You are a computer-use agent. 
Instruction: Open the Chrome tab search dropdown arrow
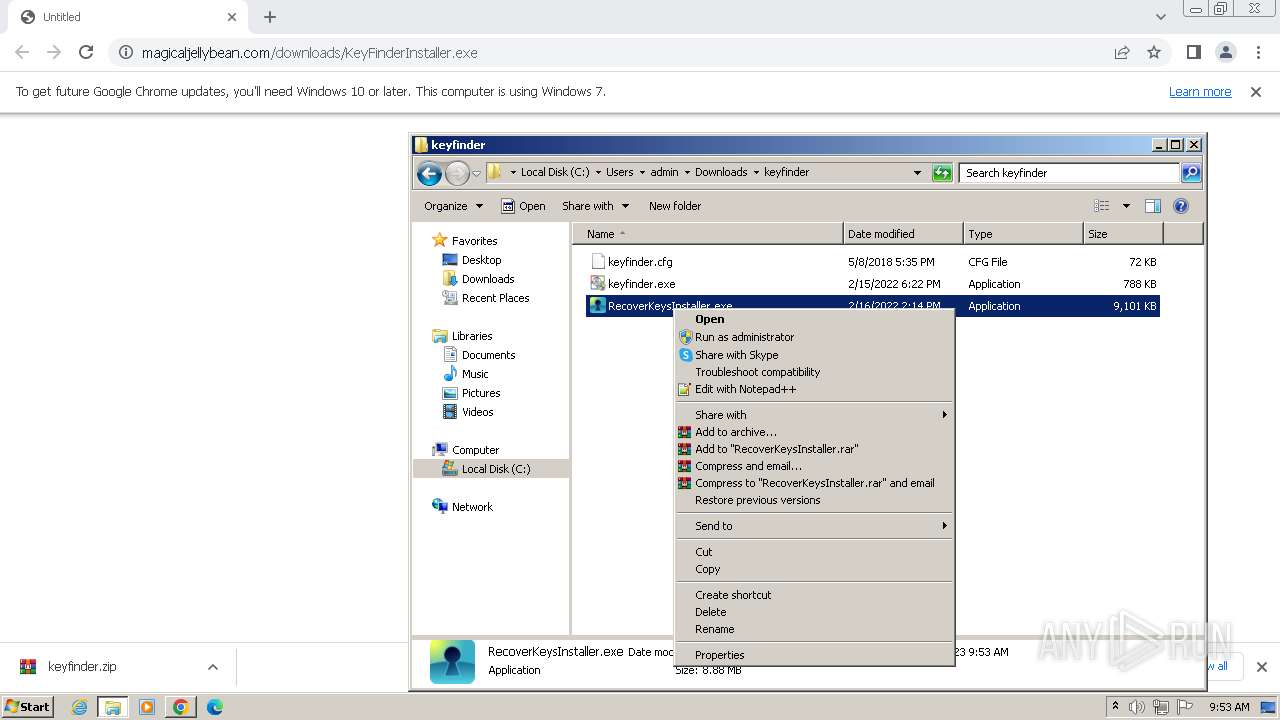[1160, 17]
